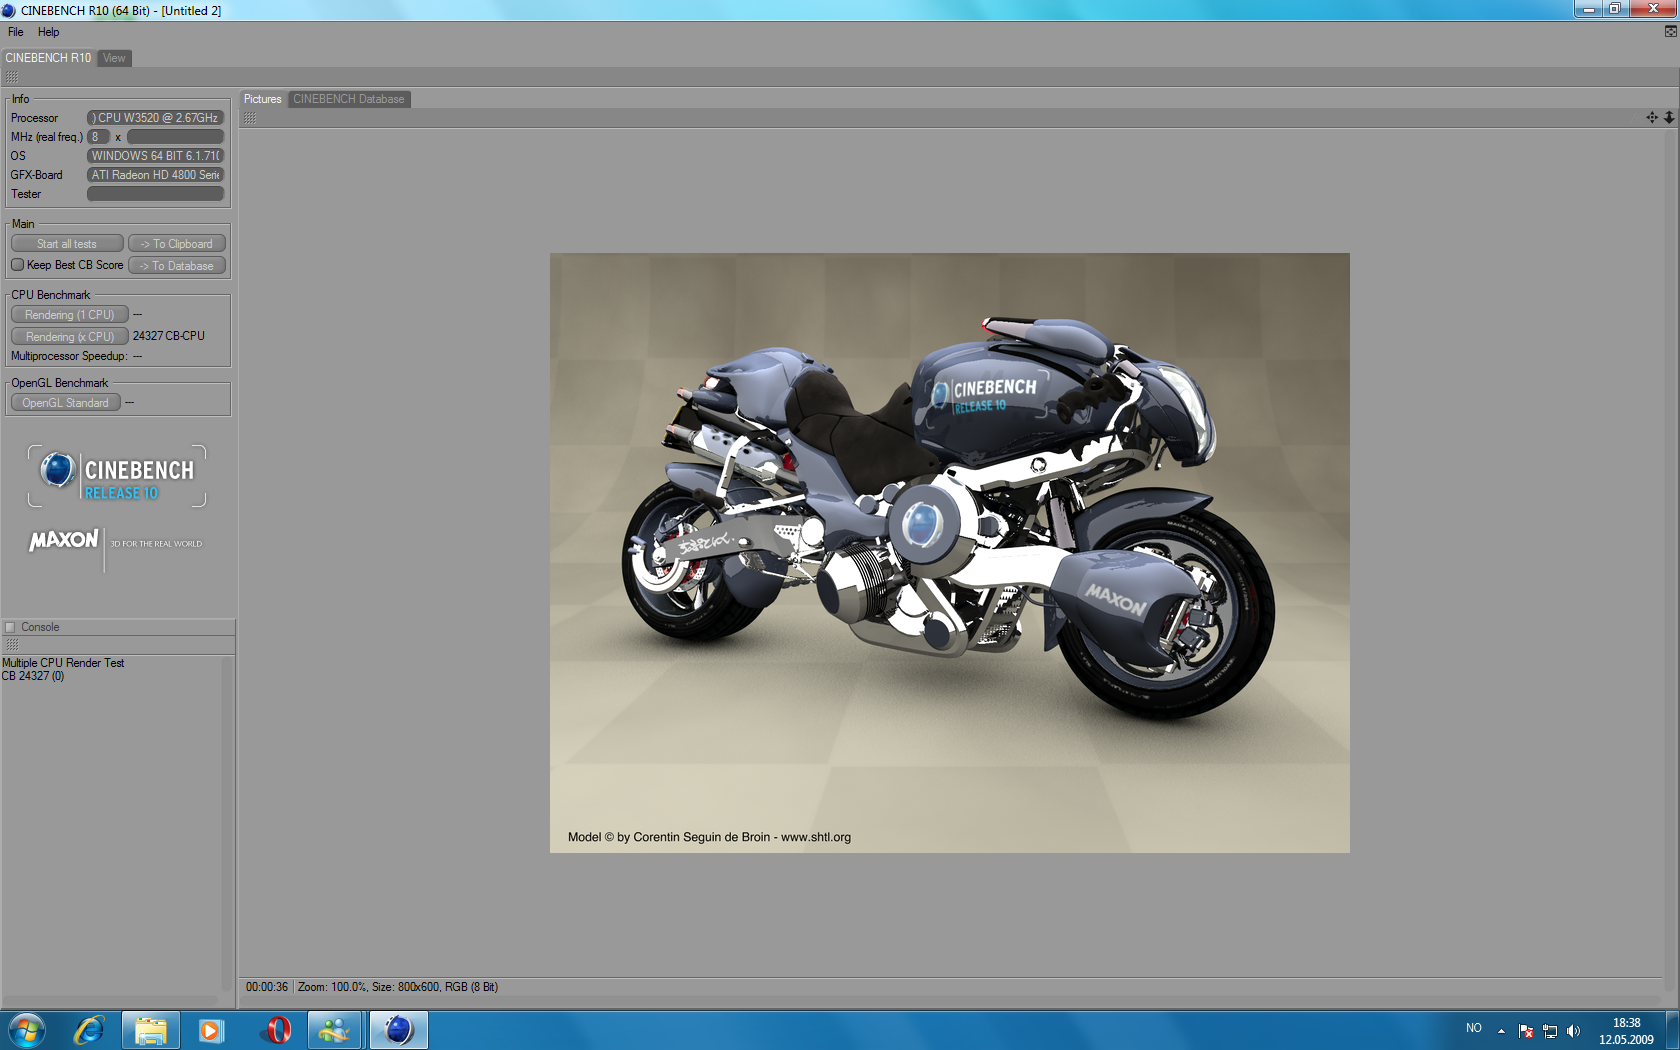Click the render time 00:00:36 in status bar
The width and height of the screenshot is (1680, 1050).
(x=267, y=987)
